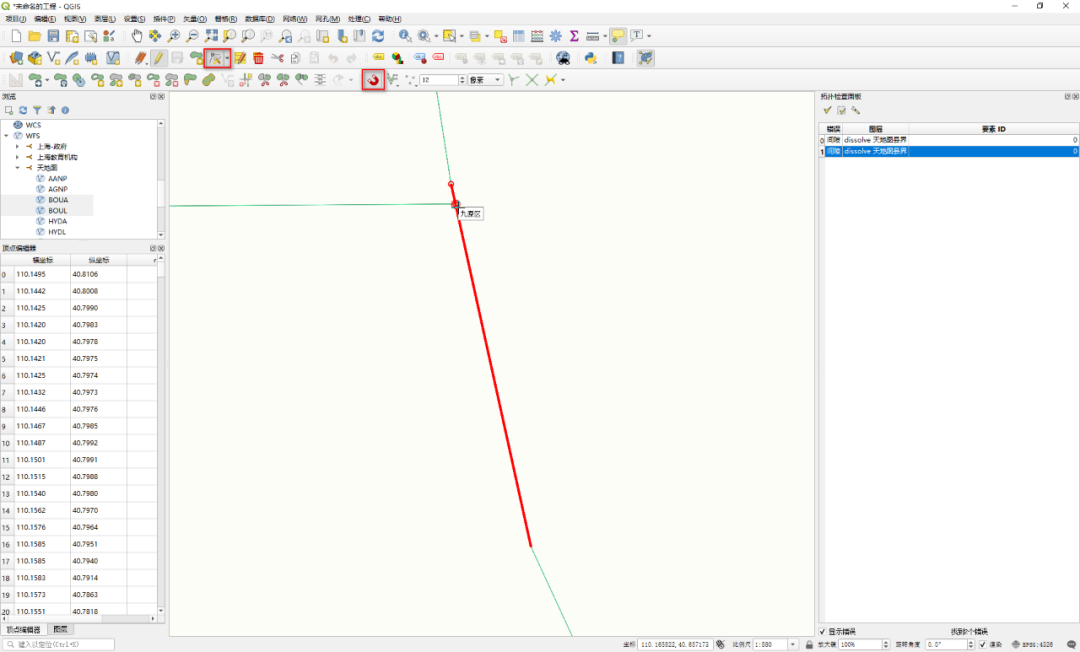Select the Pan Map hand tool
Viewport: 1080px width, 652px height.
coord(135,36)
